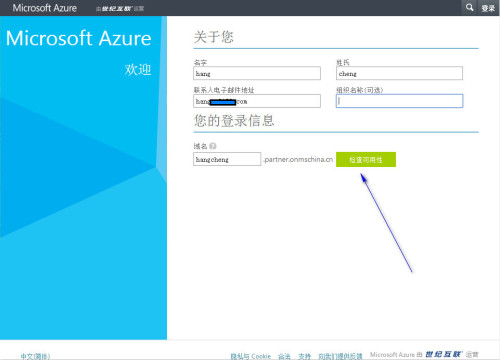Focus the 名字 first name field
The width and height of the screenshot is (500, 360).
tap(257, 73)
